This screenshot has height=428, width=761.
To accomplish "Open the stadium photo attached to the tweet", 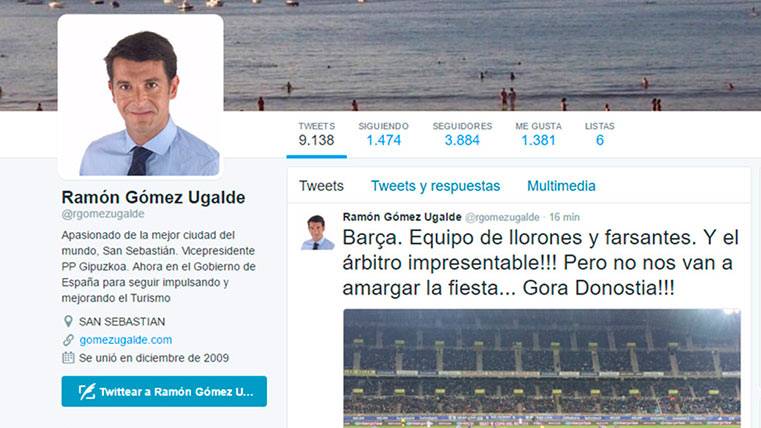I will click(x=542, y=368).
